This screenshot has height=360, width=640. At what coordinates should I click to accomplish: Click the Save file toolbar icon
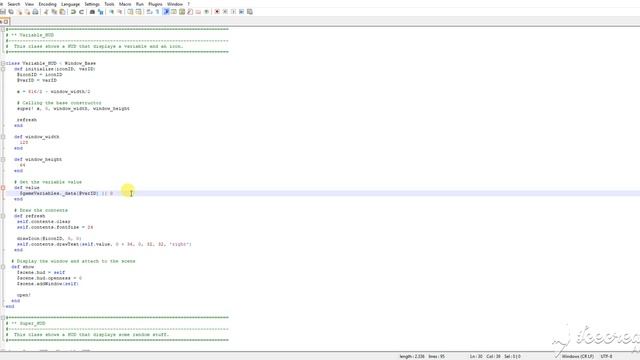(x=3, y=12)
